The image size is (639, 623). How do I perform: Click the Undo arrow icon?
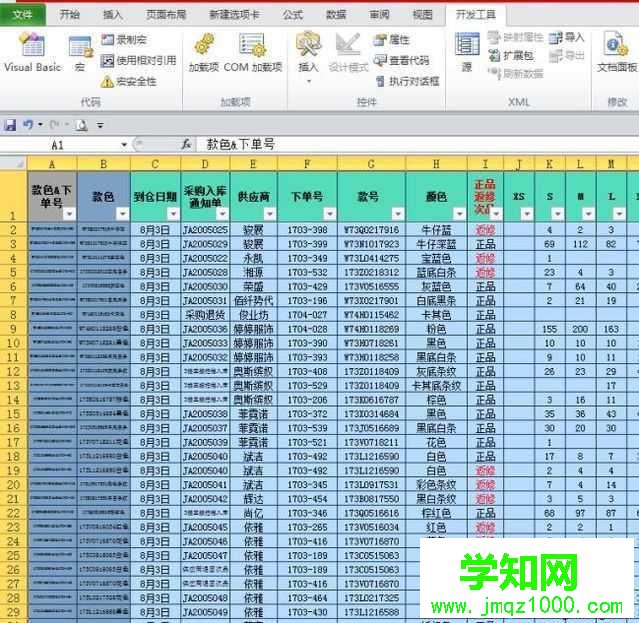point(28,125)
